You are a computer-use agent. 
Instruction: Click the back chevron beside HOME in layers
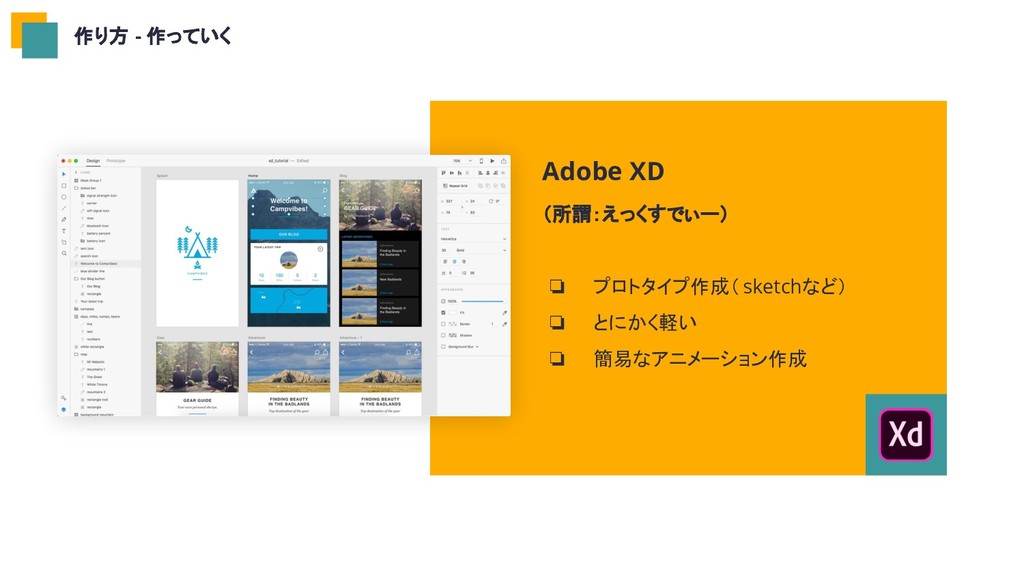pyautogui.click(x=76, y=172)
